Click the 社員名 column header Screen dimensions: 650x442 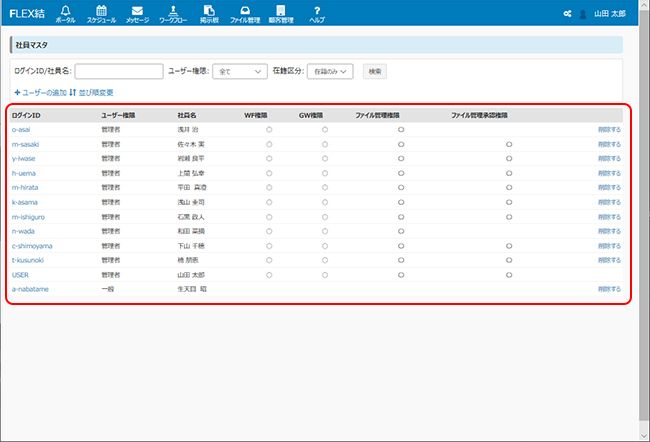(x=187, y=115)
